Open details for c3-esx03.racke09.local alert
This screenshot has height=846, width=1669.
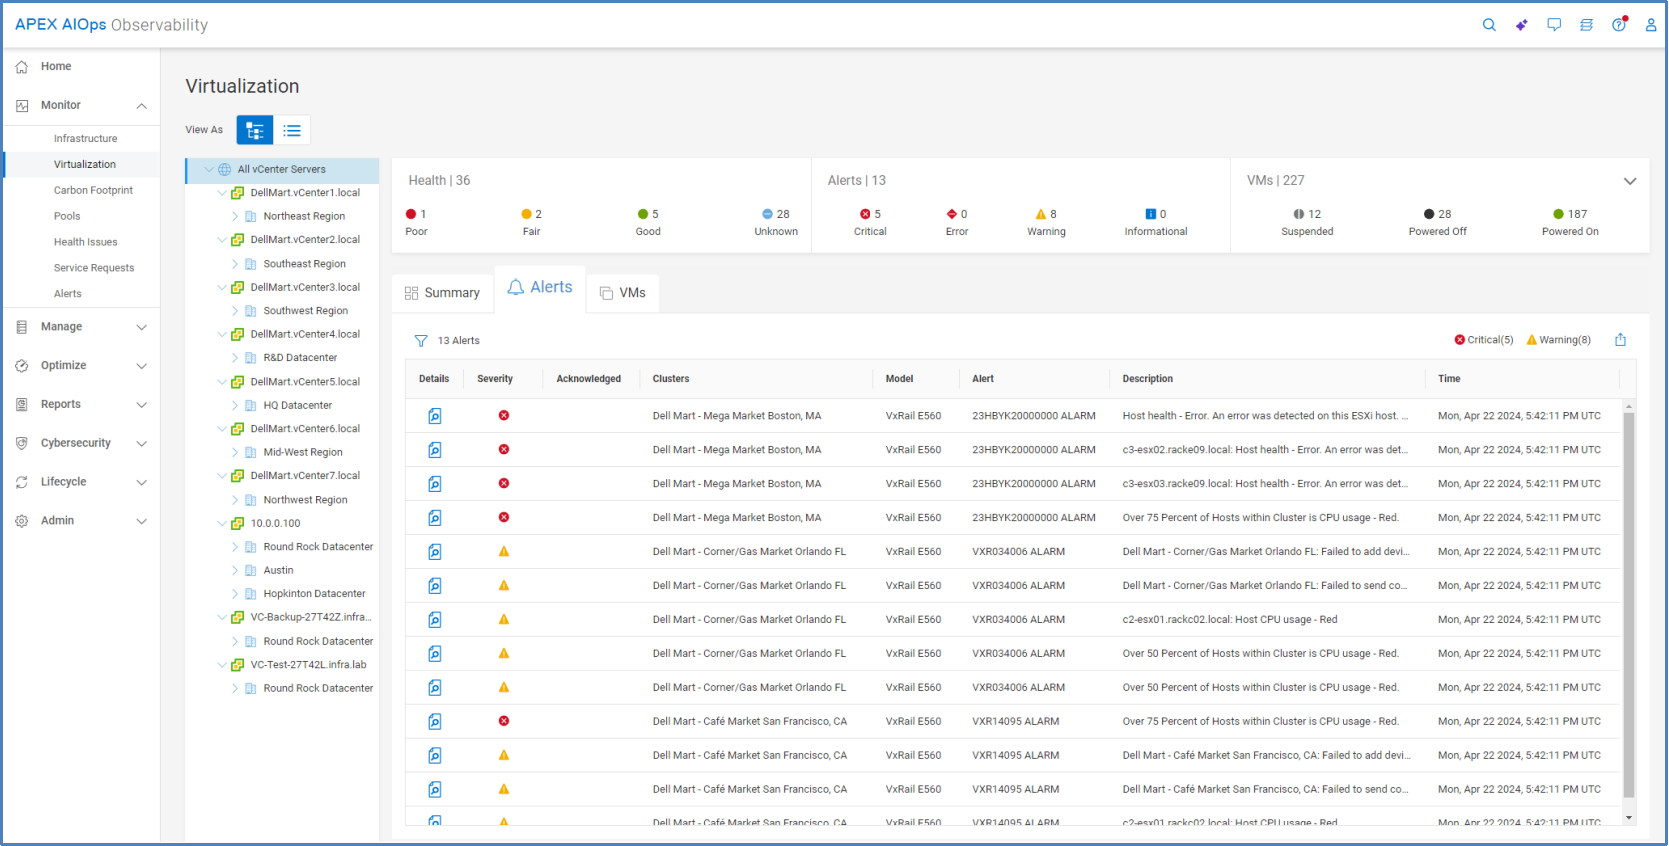tap(435, 484)
